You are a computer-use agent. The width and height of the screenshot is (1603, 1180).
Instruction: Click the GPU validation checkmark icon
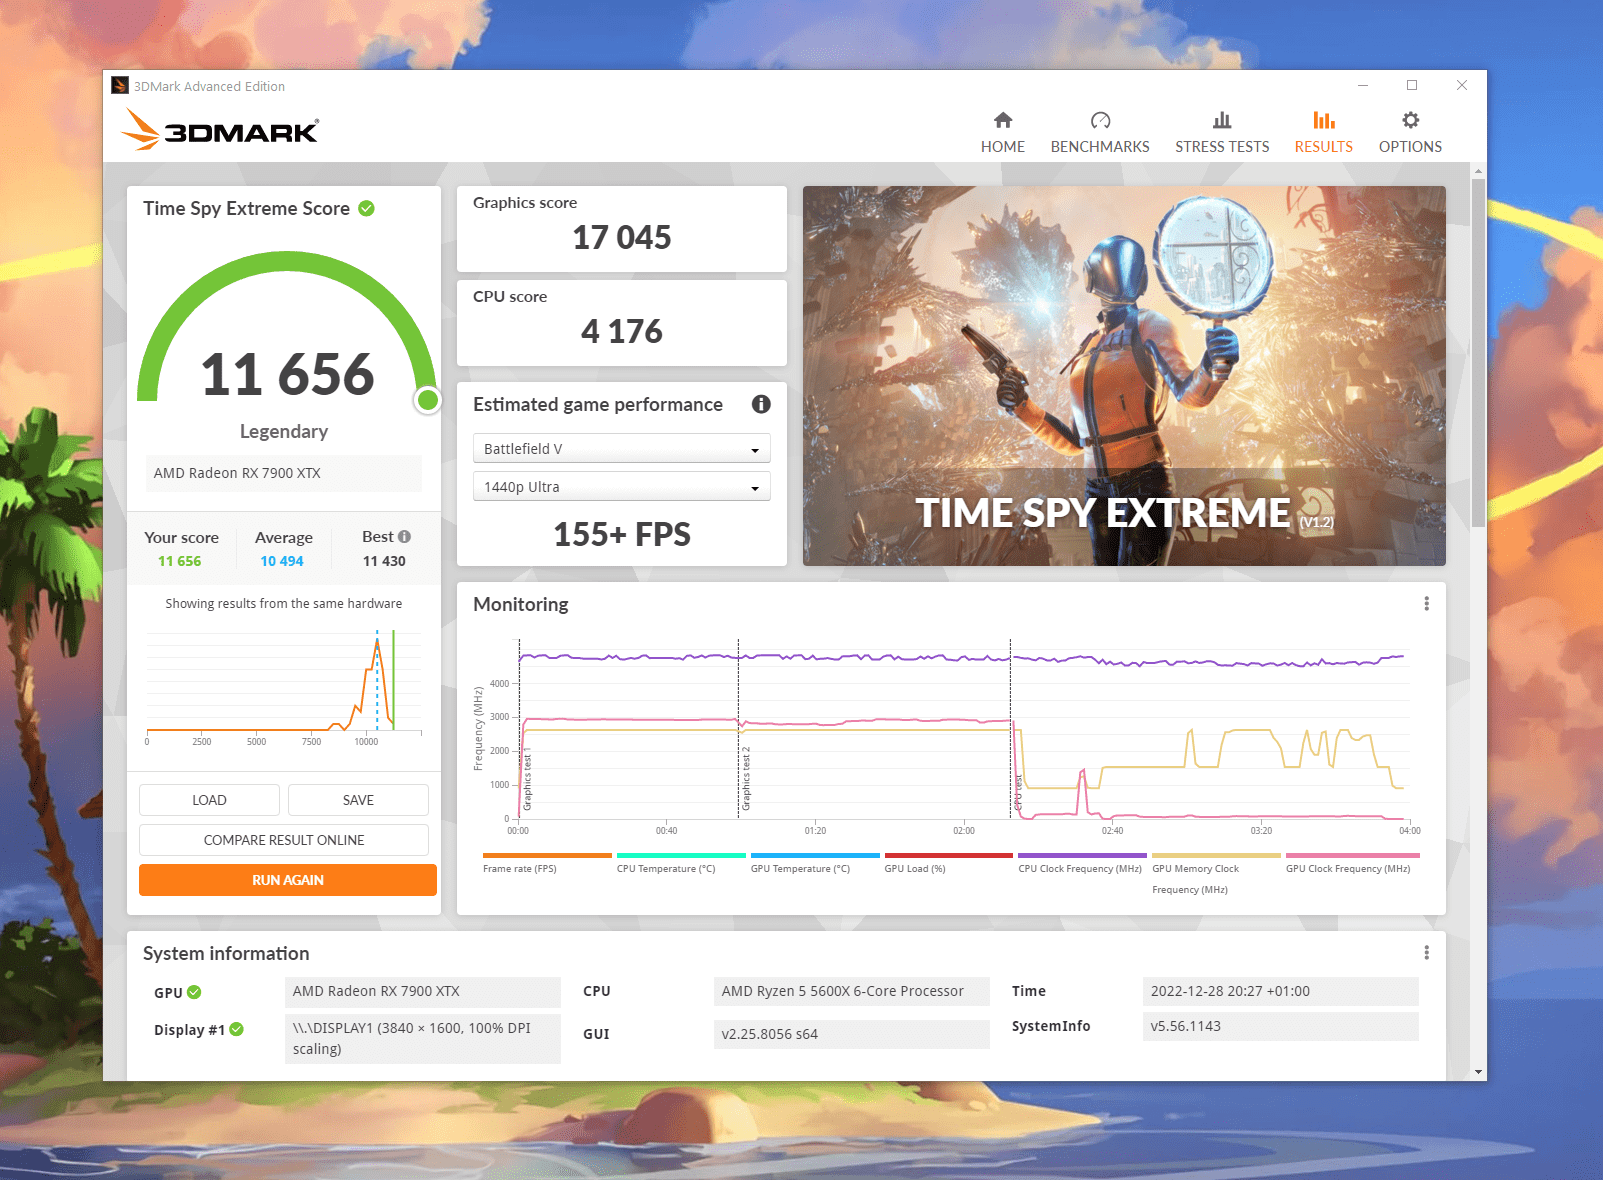point(194,992)
